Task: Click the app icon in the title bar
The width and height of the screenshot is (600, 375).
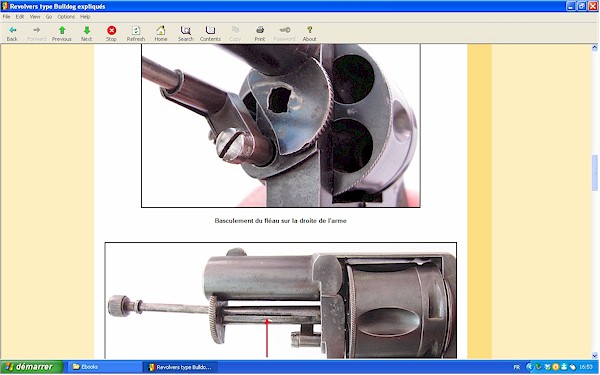Action: point(5,6)
